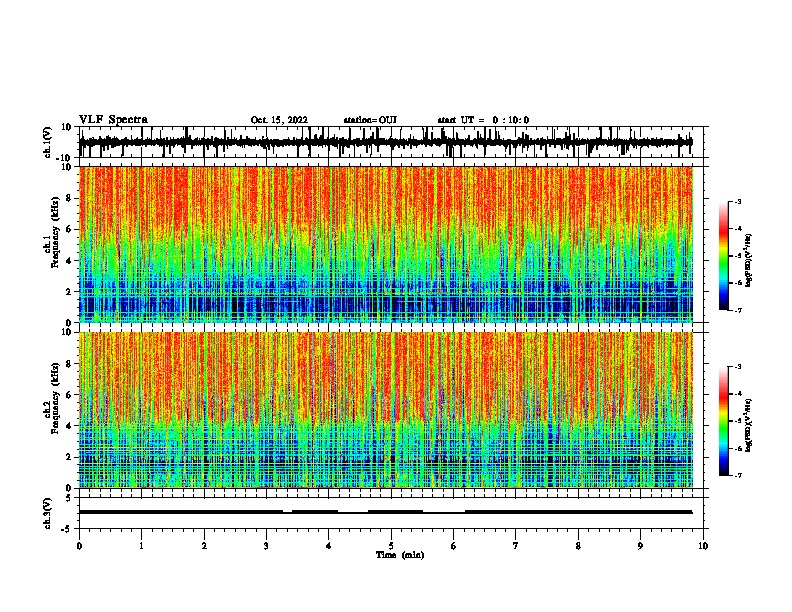Click time axis tick label "1"
792x612 pixels.
[141, 546]
